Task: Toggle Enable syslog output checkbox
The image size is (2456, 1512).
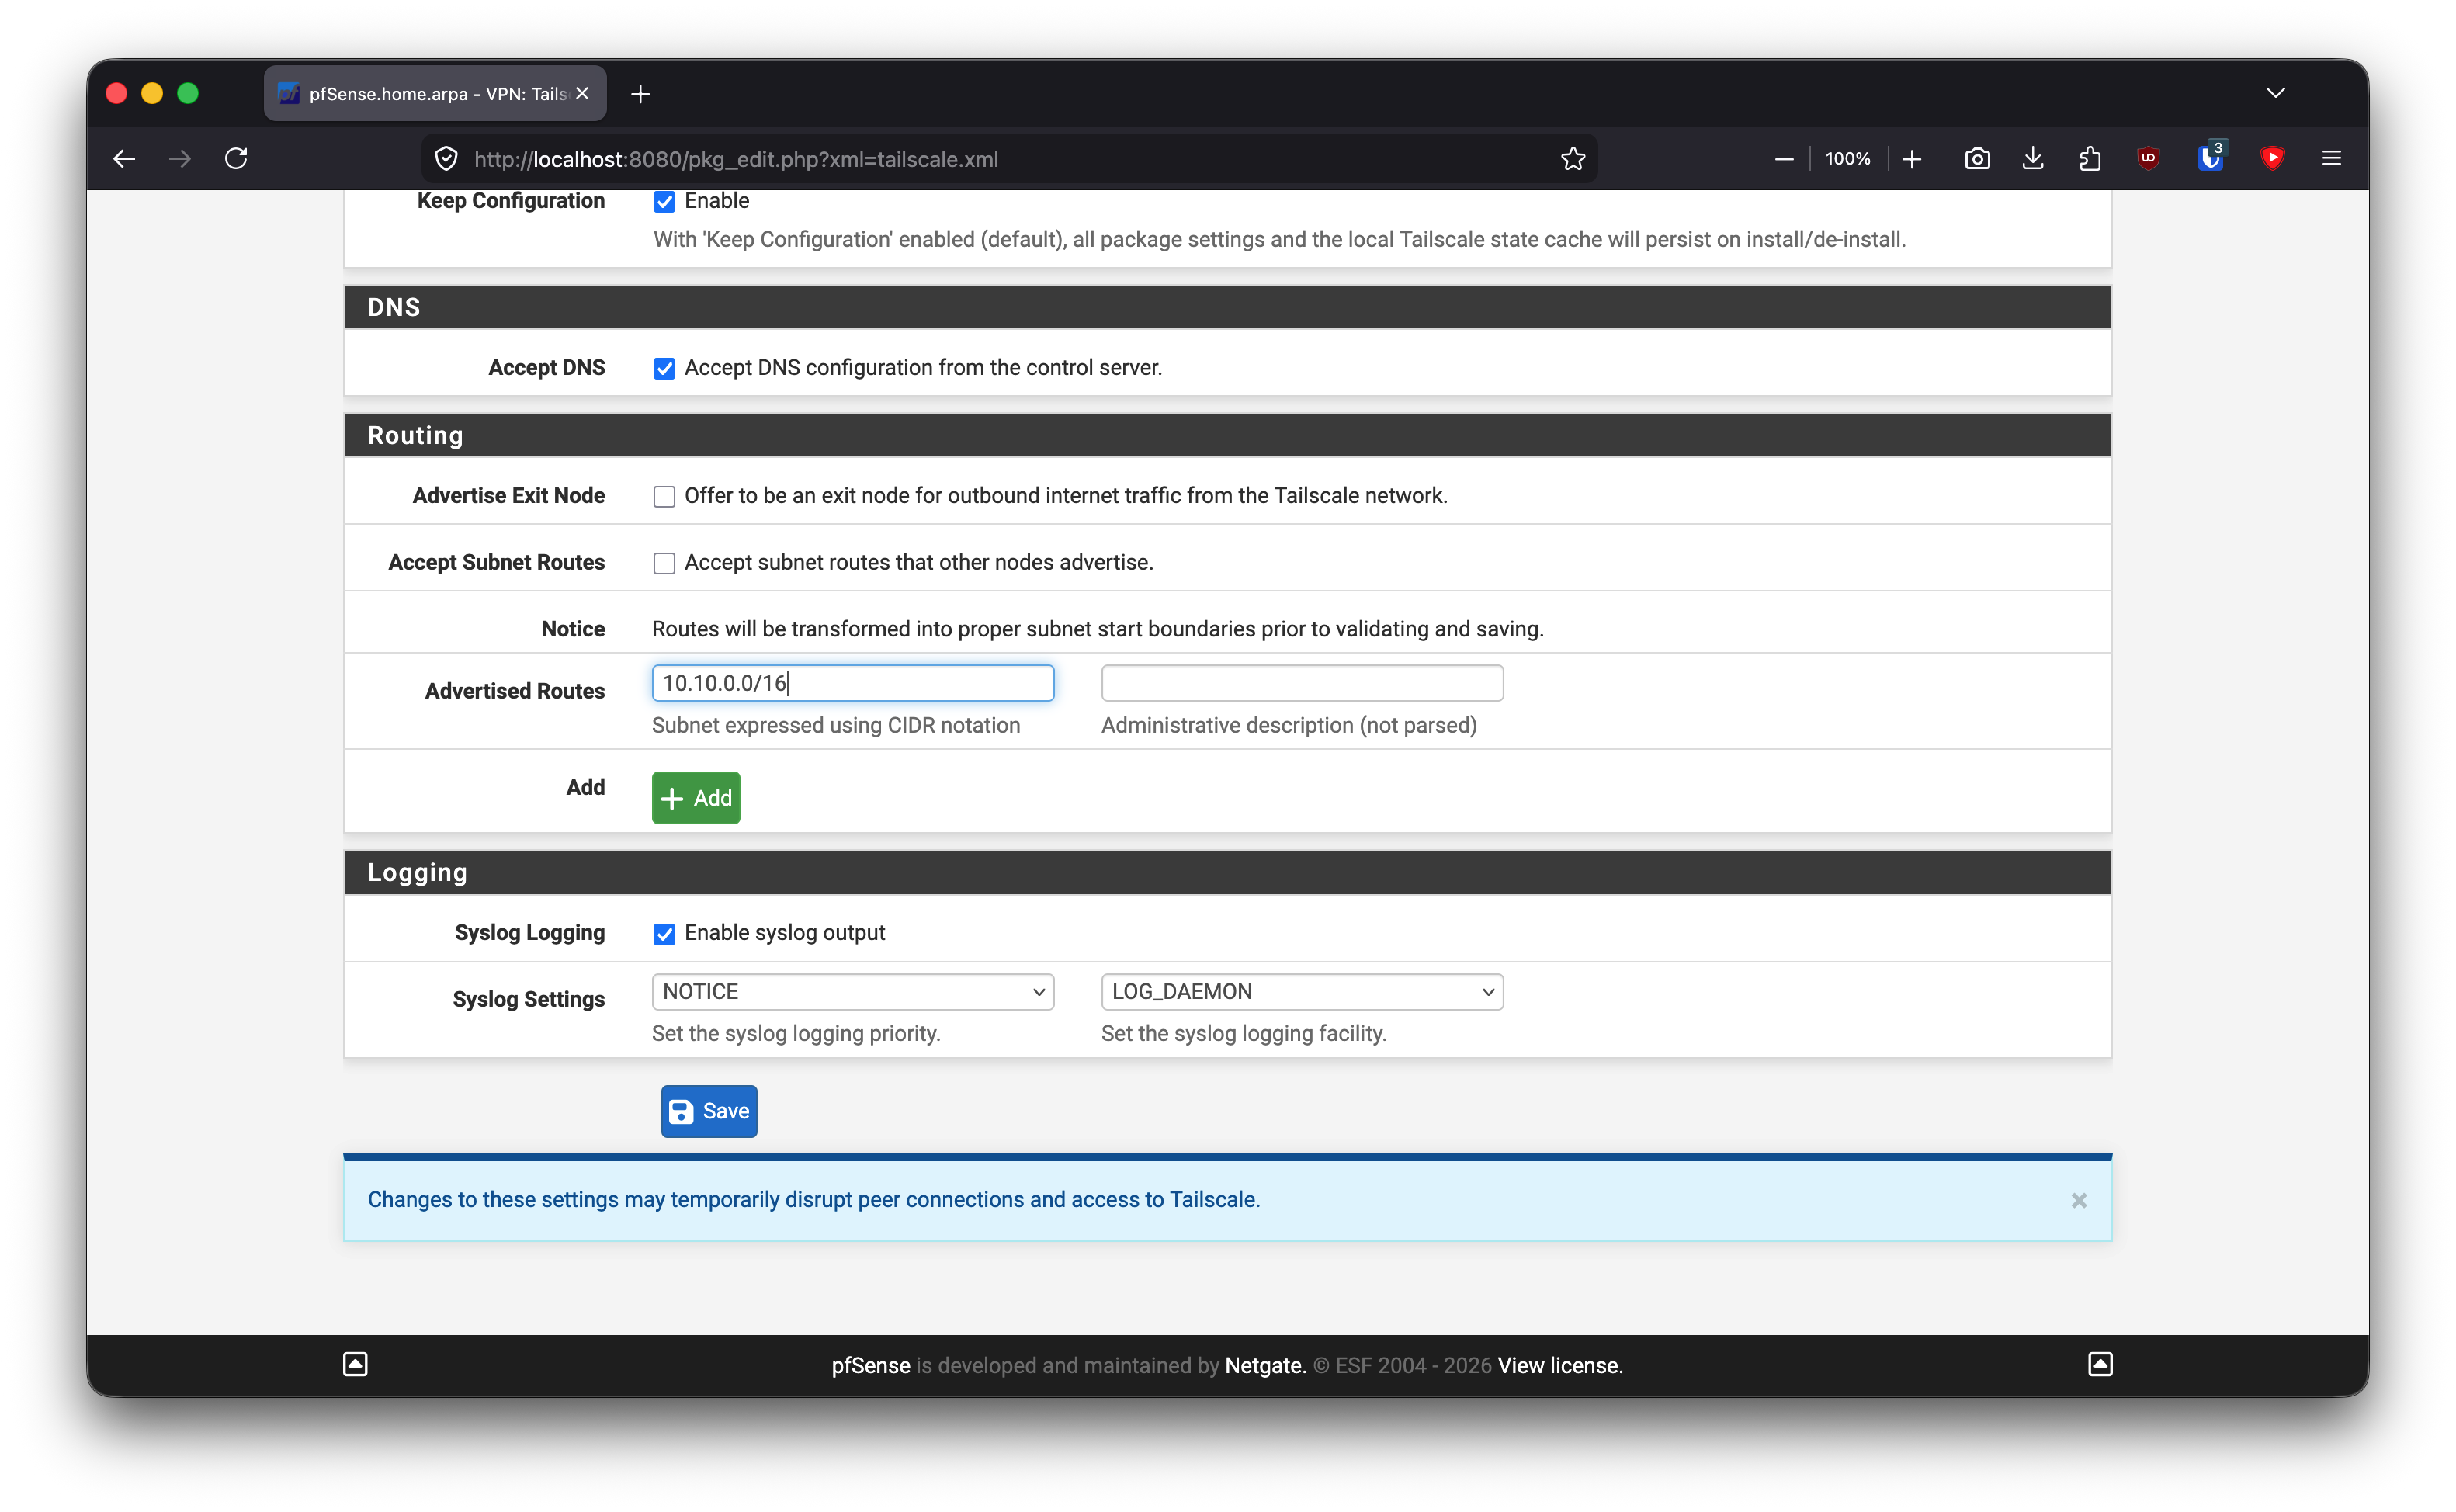Action: pyautogui.click(x=664, y=934)
